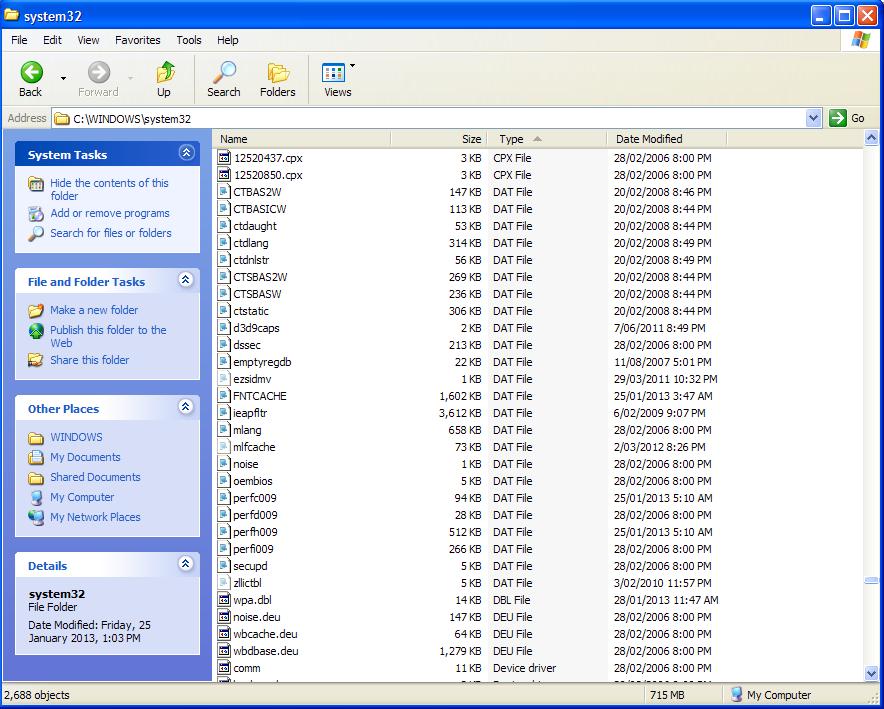Screen dimensions: 884x709
Task: Click Add or remove programs link
Action: [110, 213]
